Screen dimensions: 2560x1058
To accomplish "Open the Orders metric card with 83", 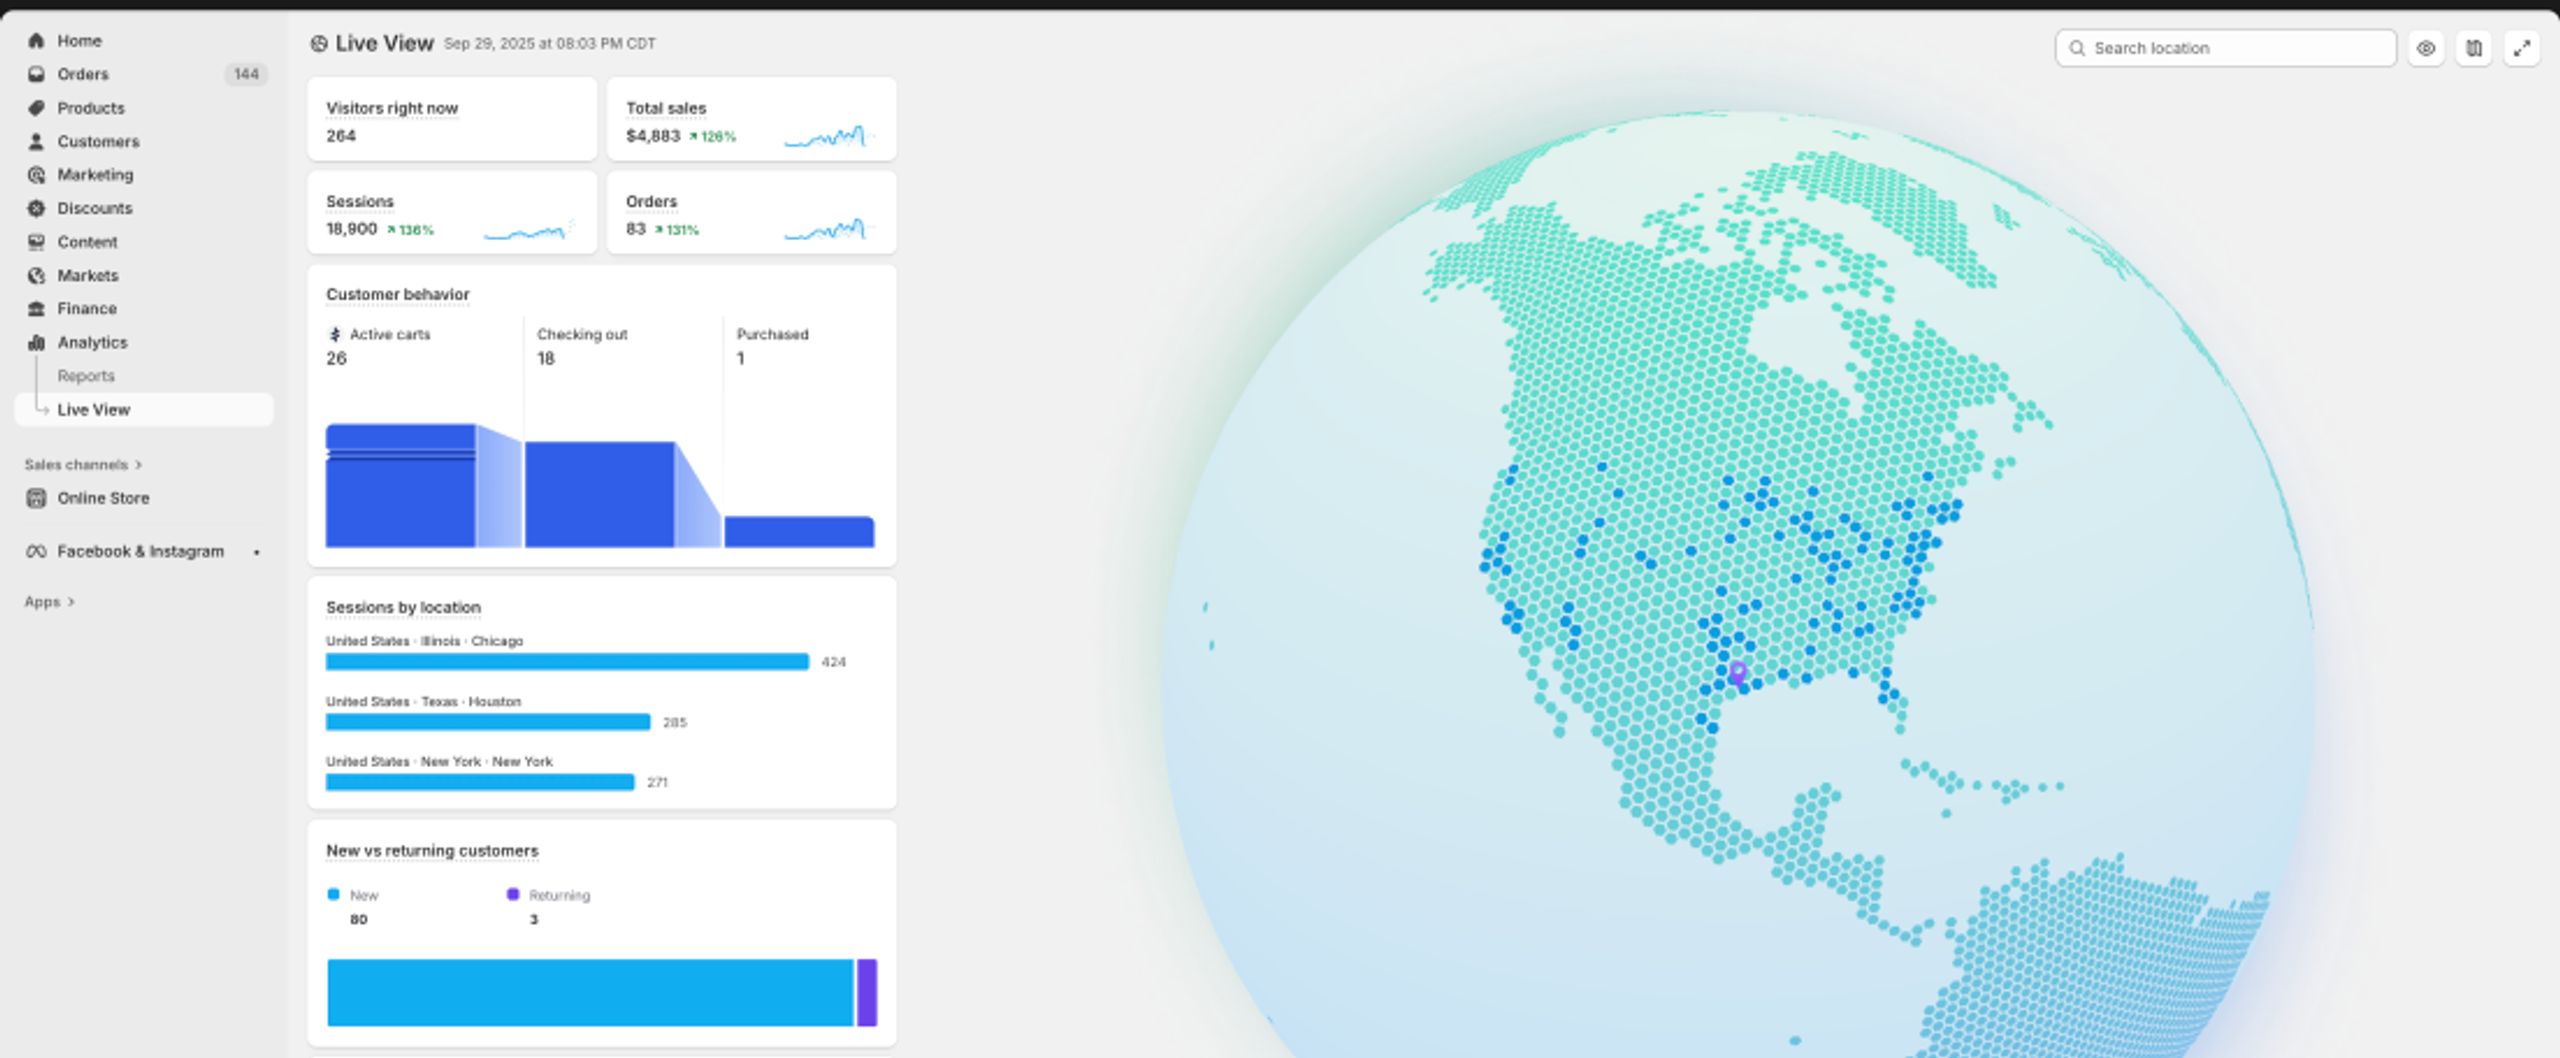I will [752, 212].
